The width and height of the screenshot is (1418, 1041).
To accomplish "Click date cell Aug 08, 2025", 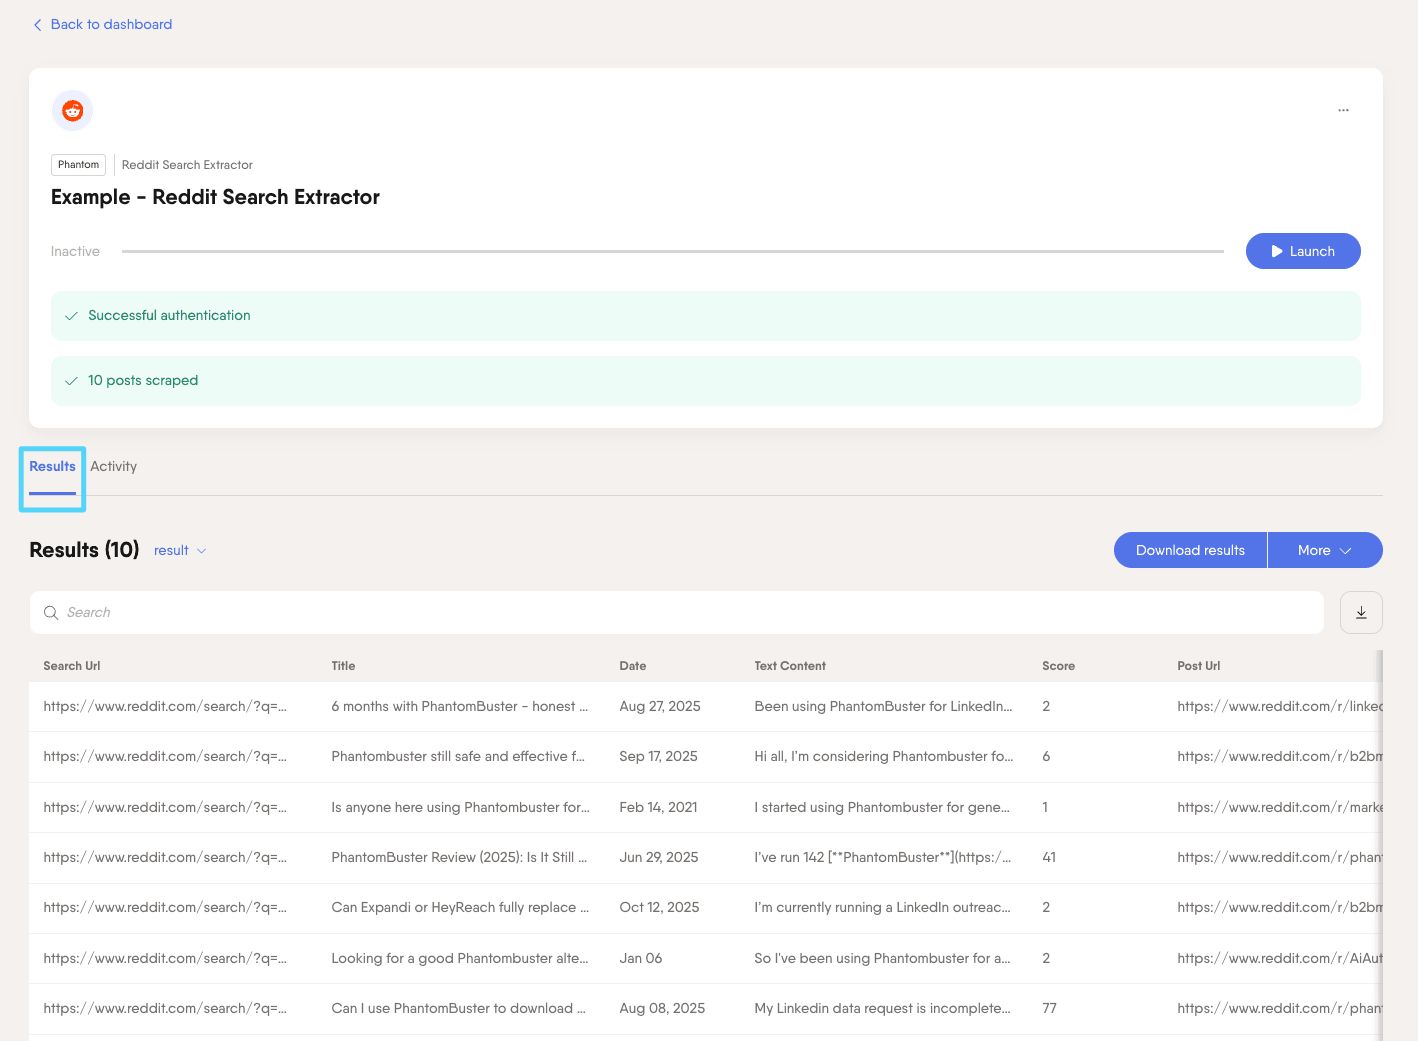I will [662, 1009].
